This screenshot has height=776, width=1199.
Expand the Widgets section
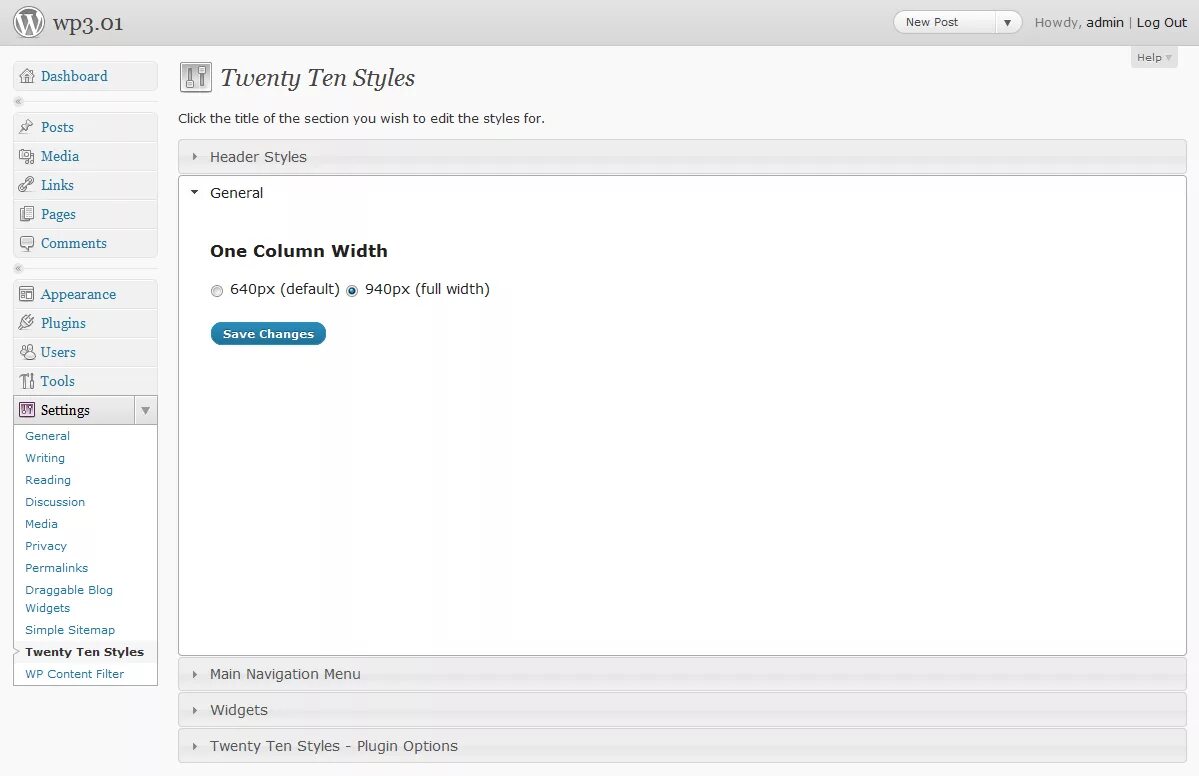coord(682,710)
